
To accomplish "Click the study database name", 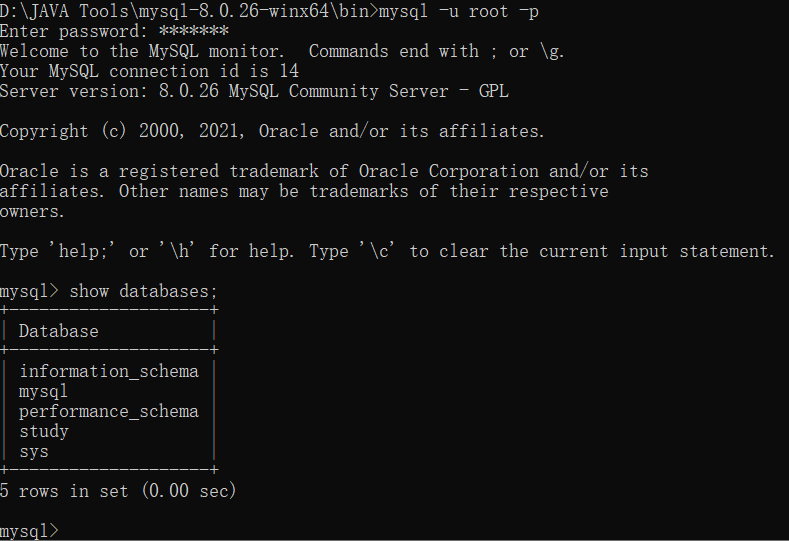I will pos(44,431).
